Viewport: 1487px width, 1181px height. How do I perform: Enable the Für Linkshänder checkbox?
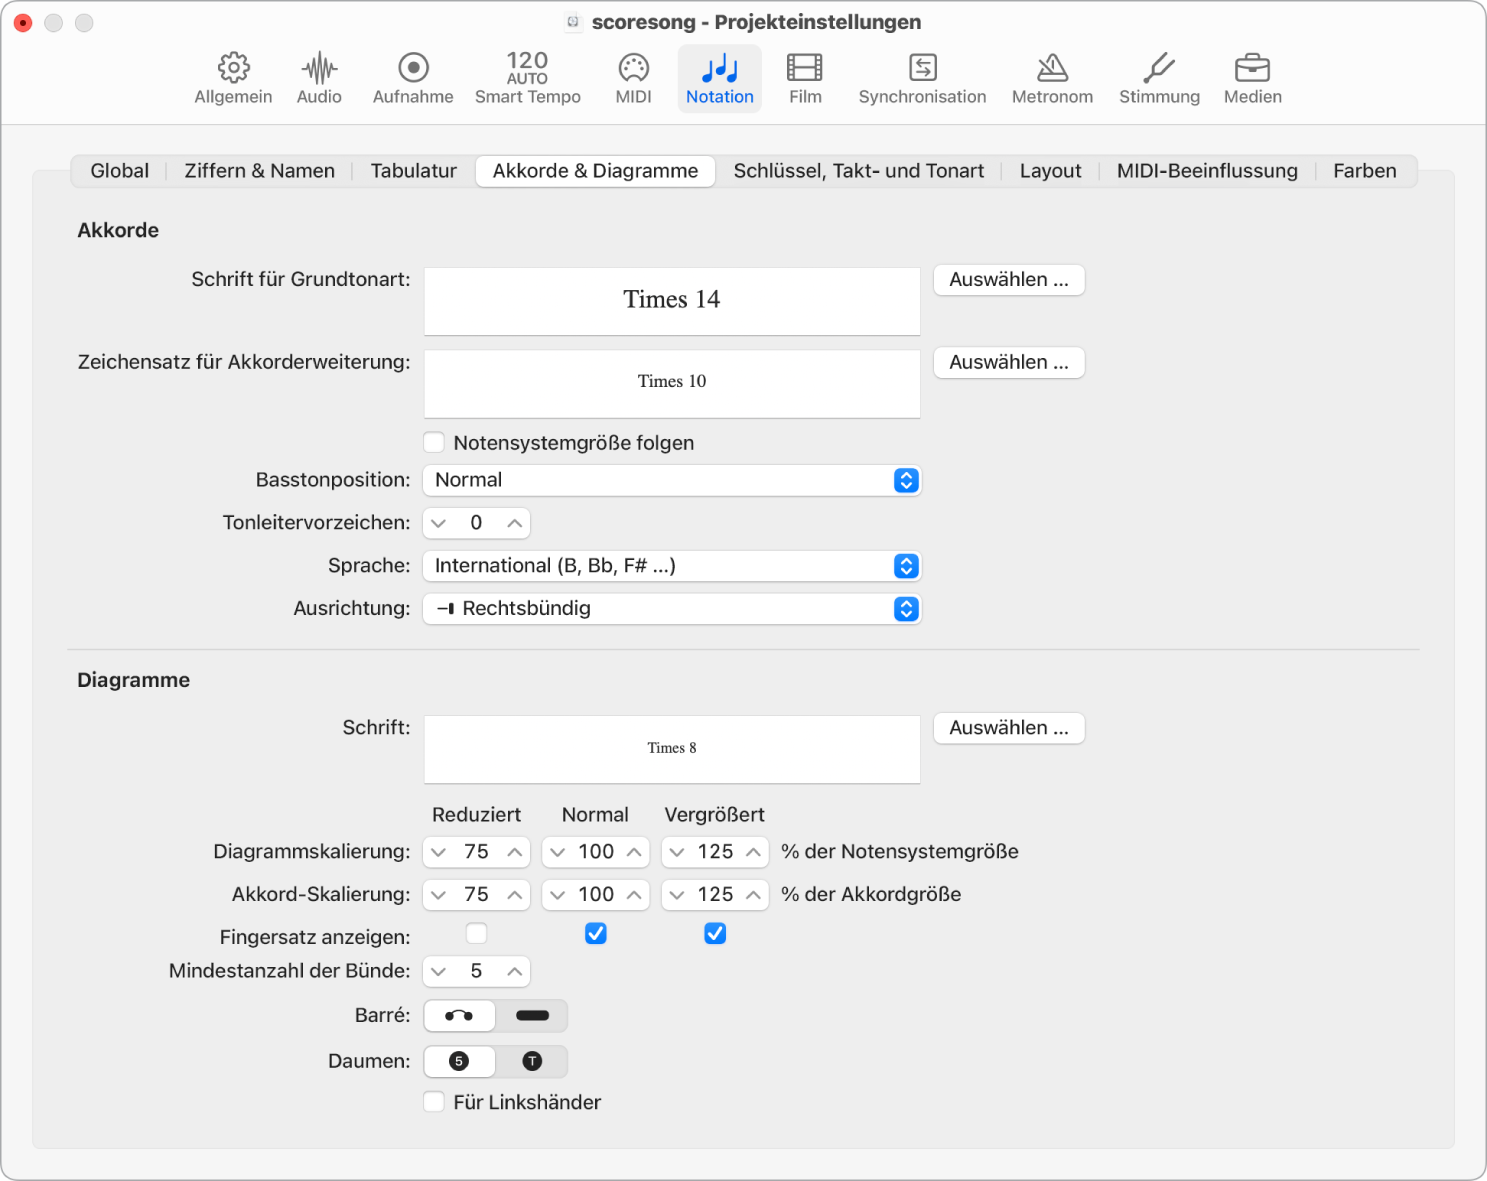(434, 1101)
